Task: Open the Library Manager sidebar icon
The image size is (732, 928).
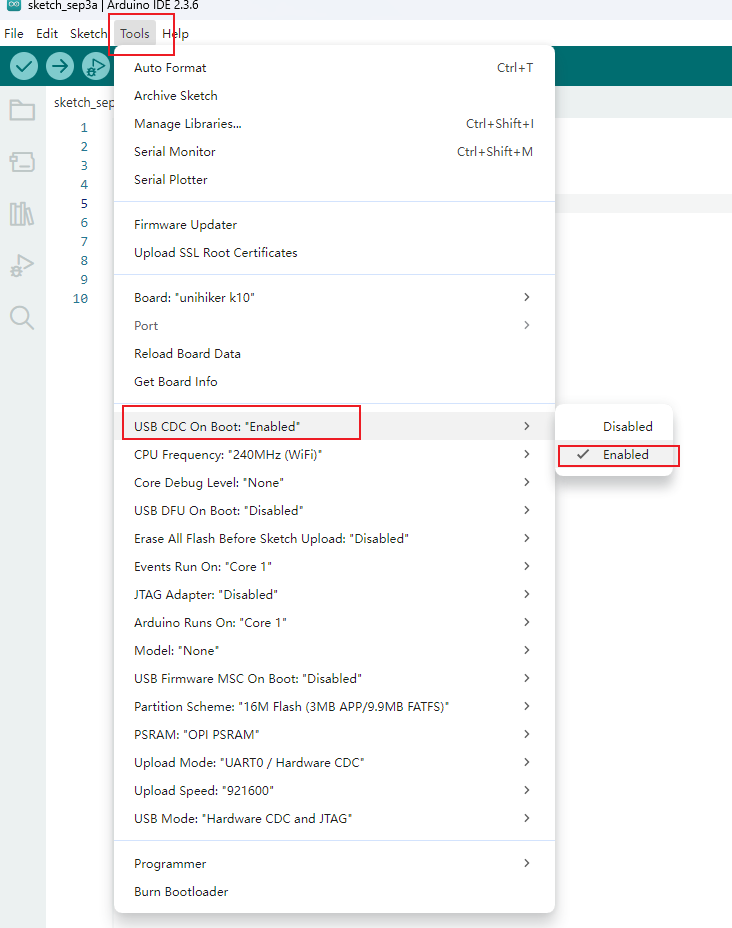Action: point(22,214)
